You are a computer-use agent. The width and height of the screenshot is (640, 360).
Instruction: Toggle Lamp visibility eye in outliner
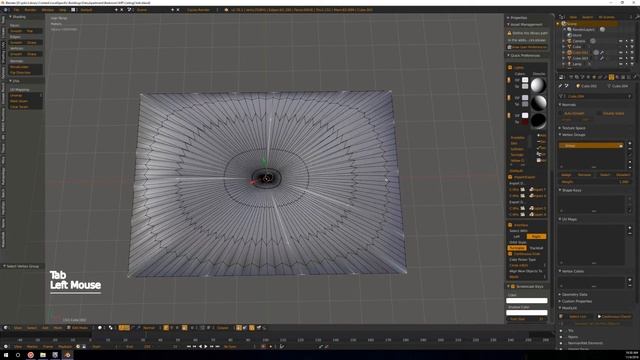click(621, 64)
